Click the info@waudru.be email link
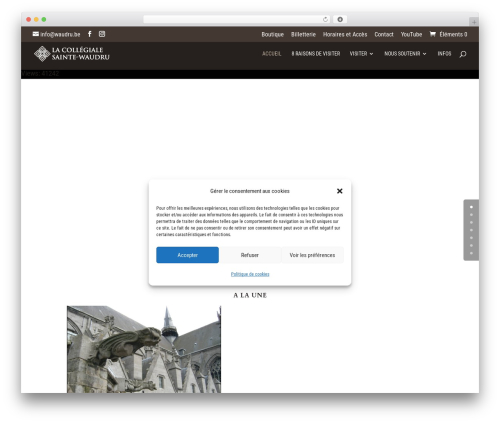The width and height of the screenshot is (500, 423). pos(56,34)
